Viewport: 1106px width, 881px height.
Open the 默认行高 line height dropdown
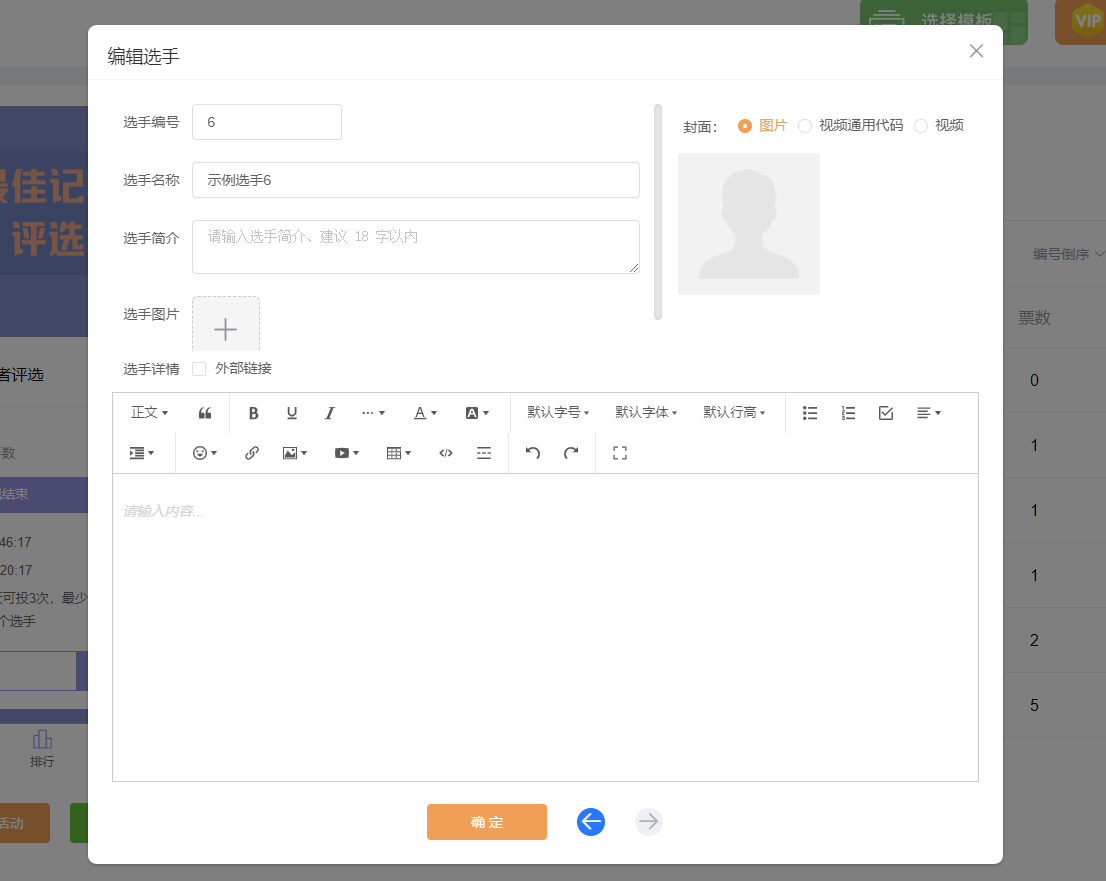(734, 413)
